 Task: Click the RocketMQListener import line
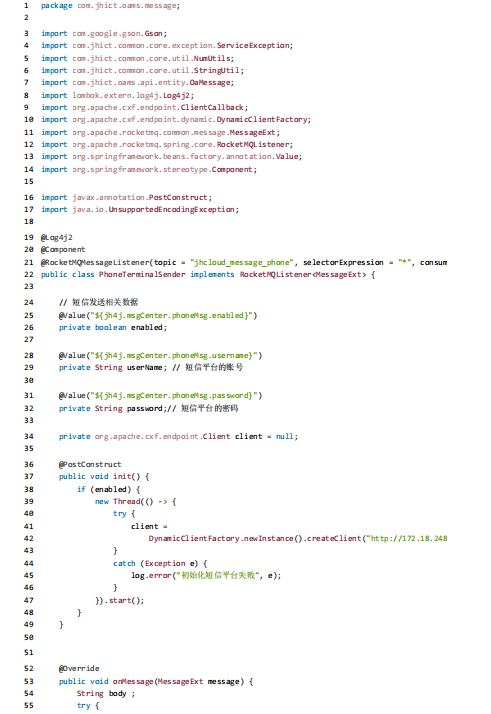[x=167, y=144]
